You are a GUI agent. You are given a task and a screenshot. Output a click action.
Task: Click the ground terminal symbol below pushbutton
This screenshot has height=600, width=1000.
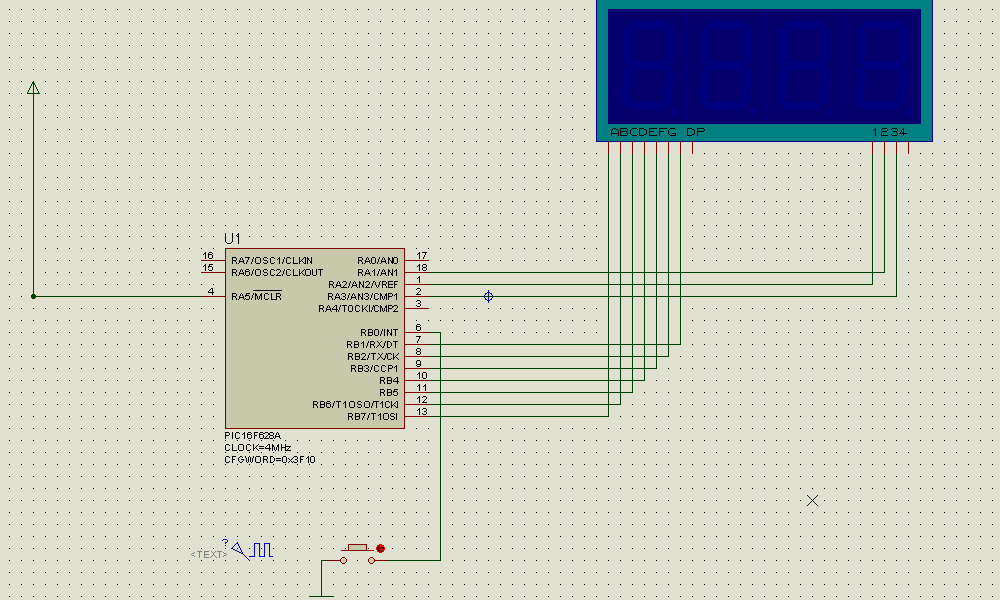(321, 596)
